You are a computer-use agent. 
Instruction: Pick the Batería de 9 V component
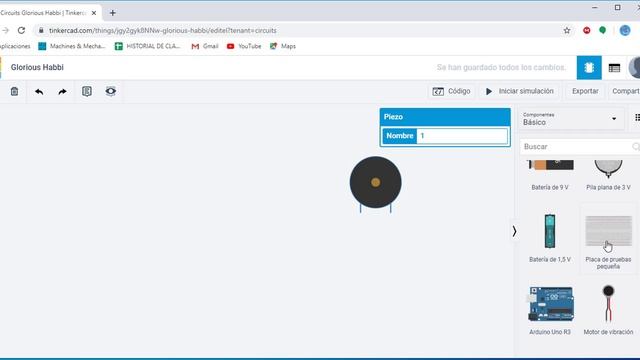pos(550,176)
